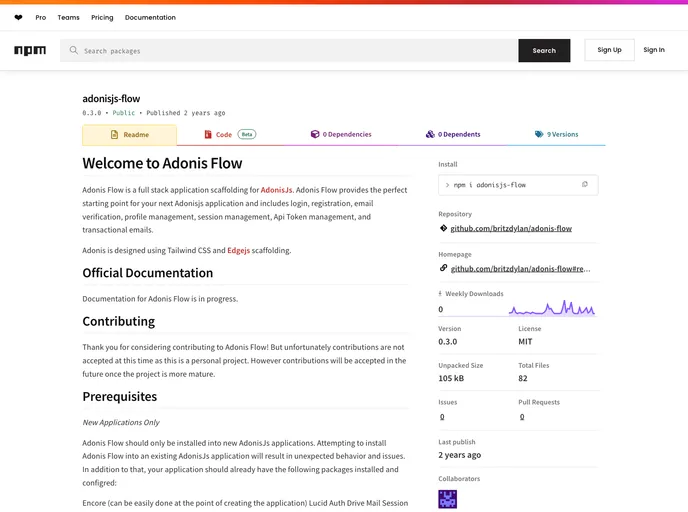Click the Weekly Downloads arrow icon

click(x=440, y=294)
